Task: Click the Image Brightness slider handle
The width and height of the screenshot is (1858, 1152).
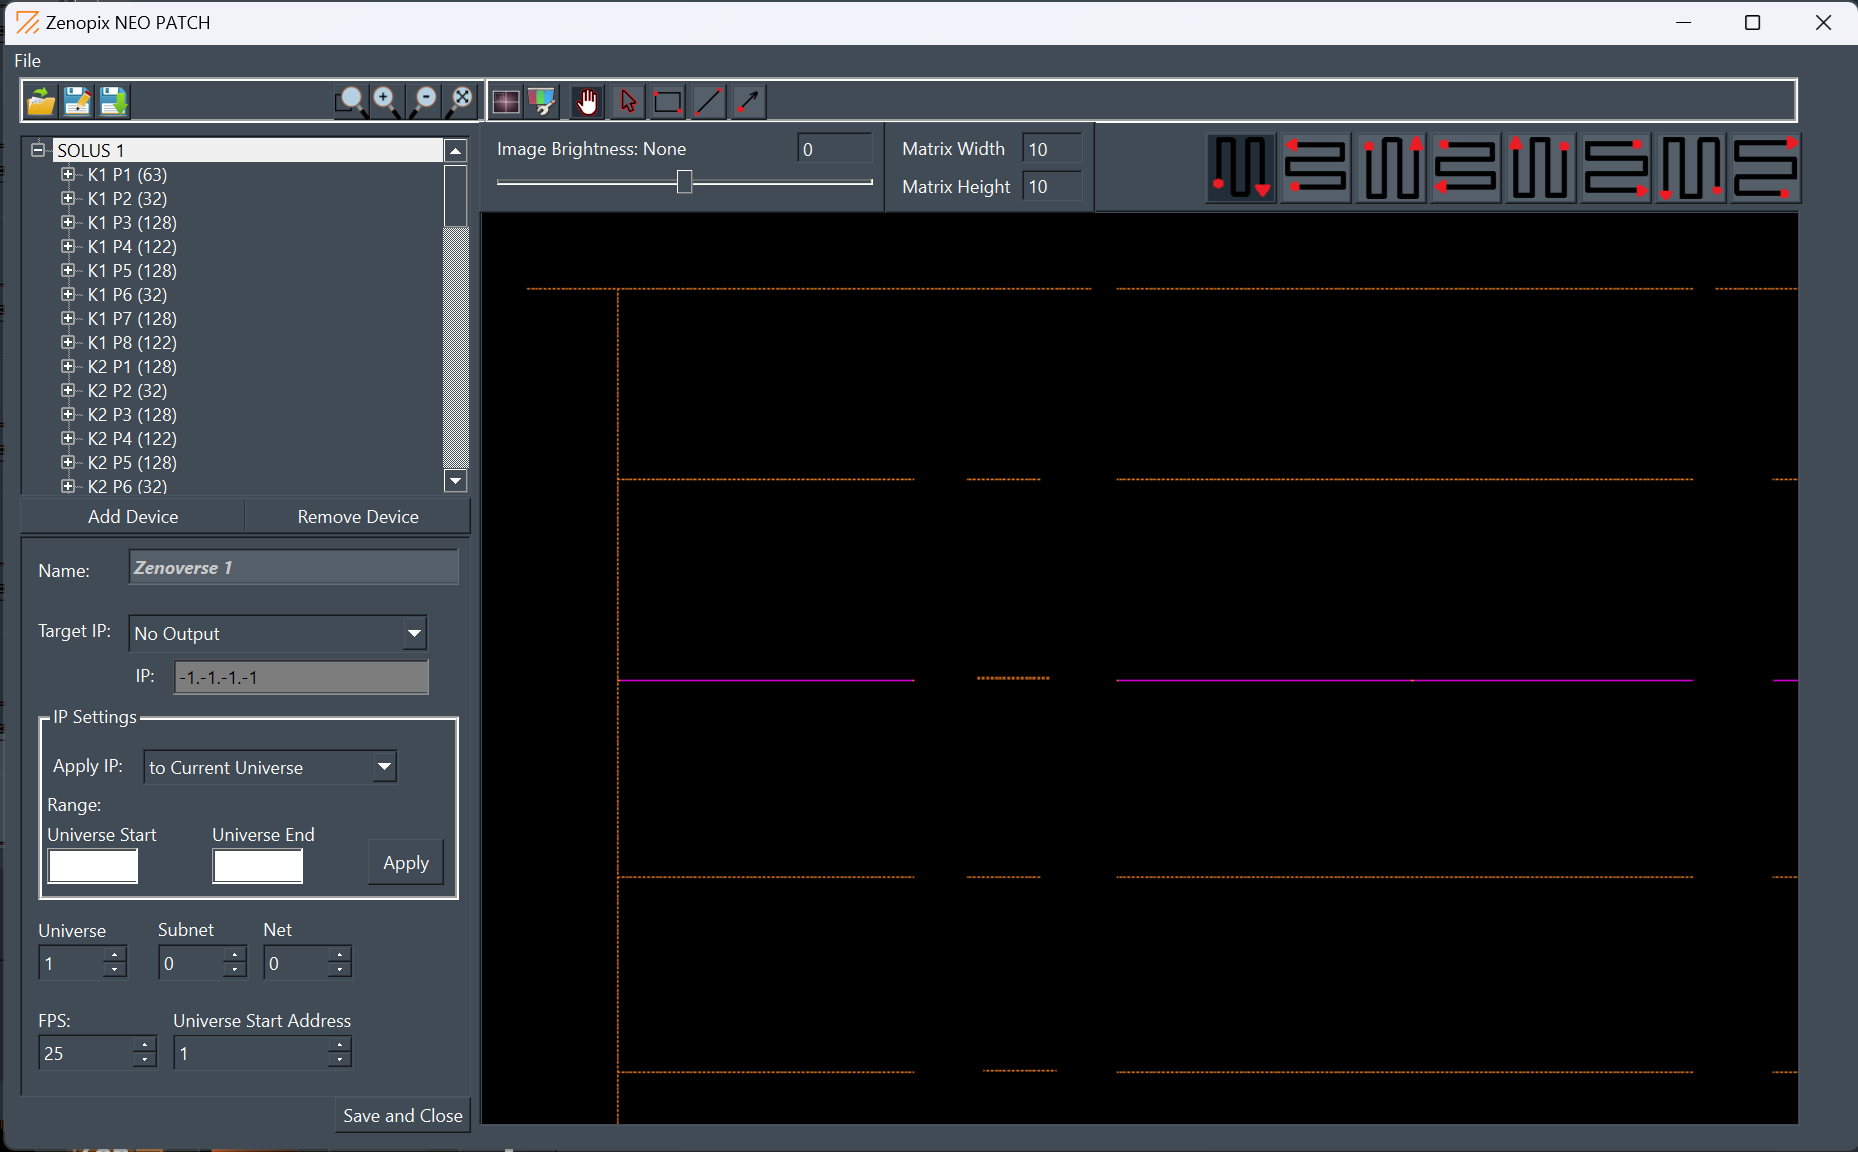Action: pos(684,182)
